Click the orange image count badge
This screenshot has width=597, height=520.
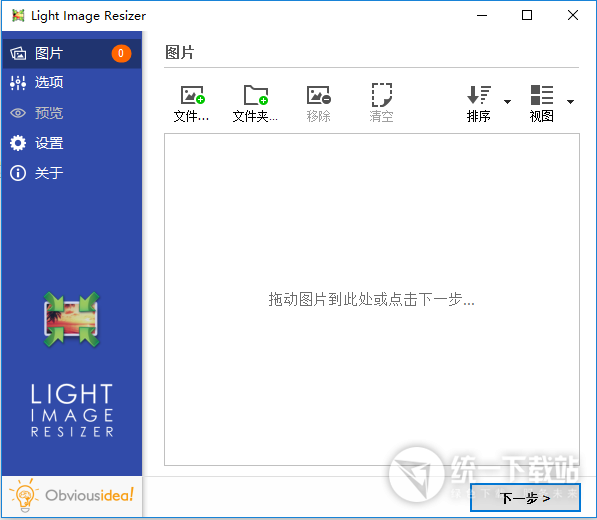[121, 53]
